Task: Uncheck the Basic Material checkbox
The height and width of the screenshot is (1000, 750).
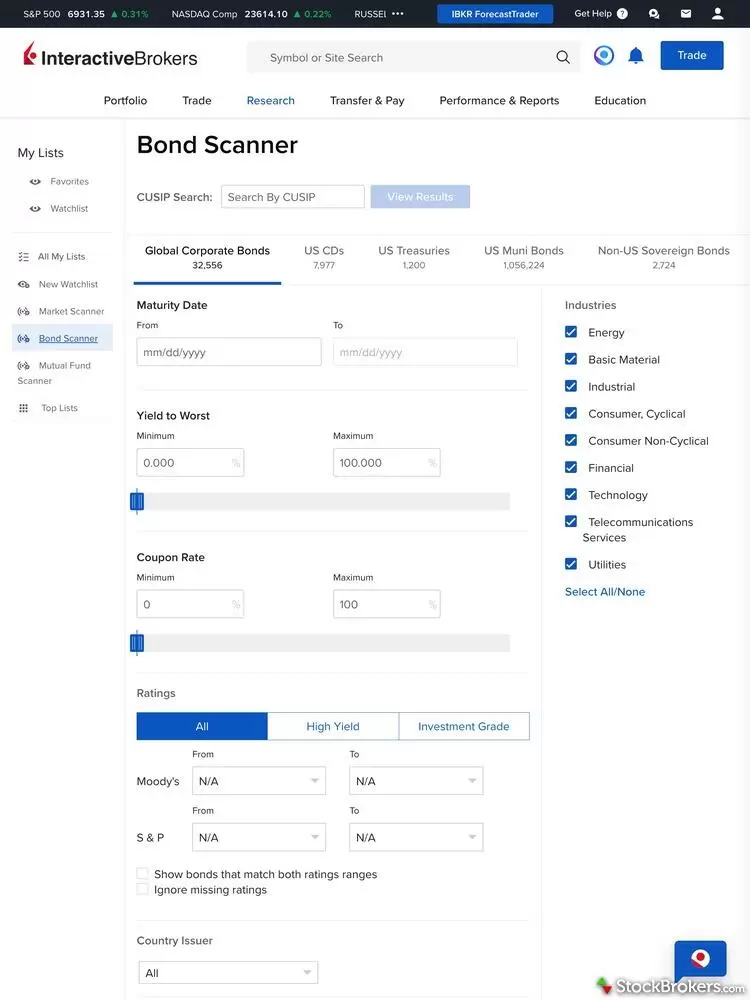Action: tap(571, 359)
